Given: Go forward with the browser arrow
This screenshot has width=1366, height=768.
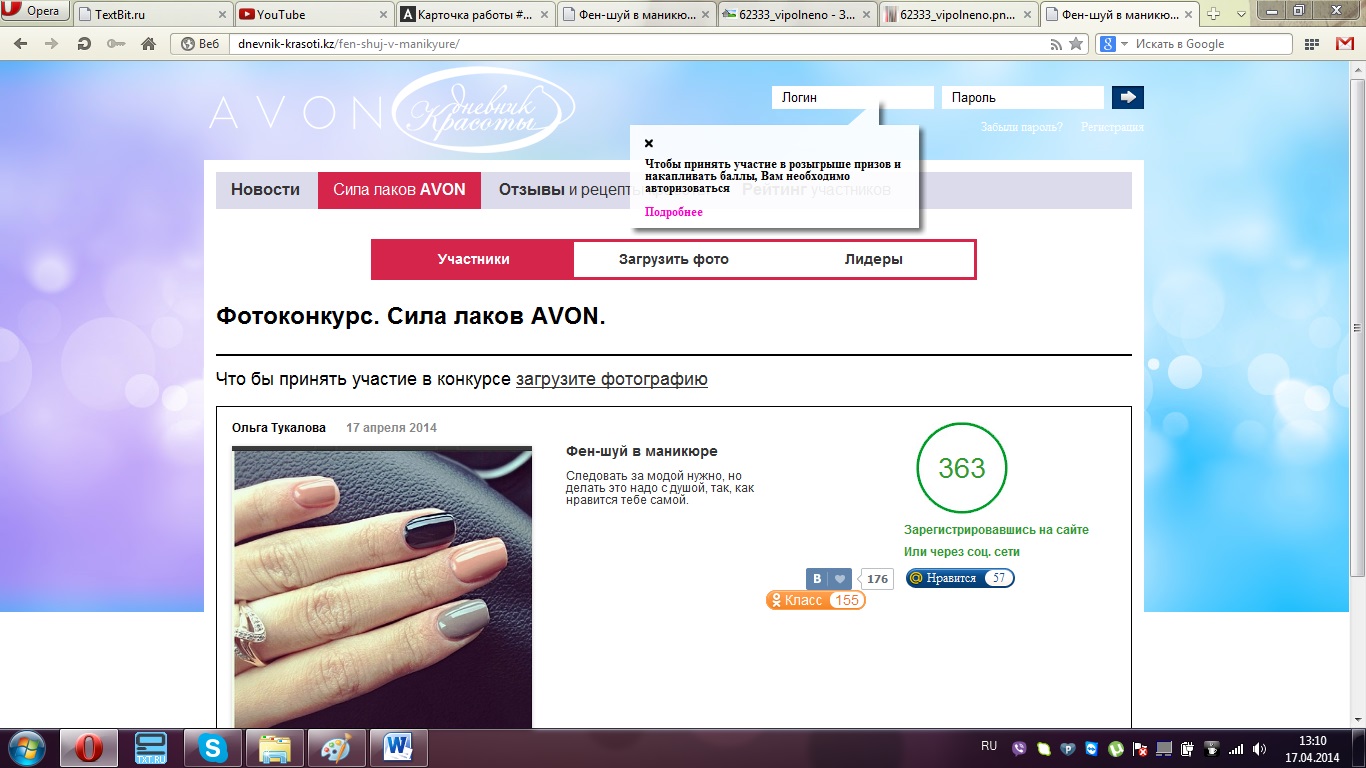Looking at the screenshot, I should (51, 44).
